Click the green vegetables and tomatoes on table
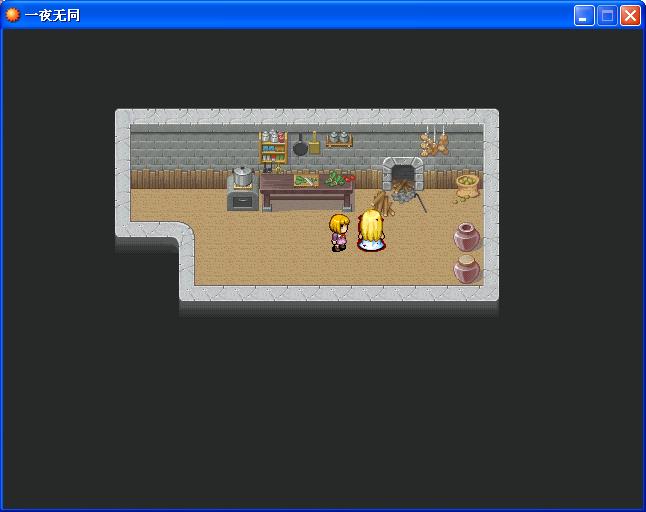The height and width of the screenshot is (512, 646). click(339, 179)
